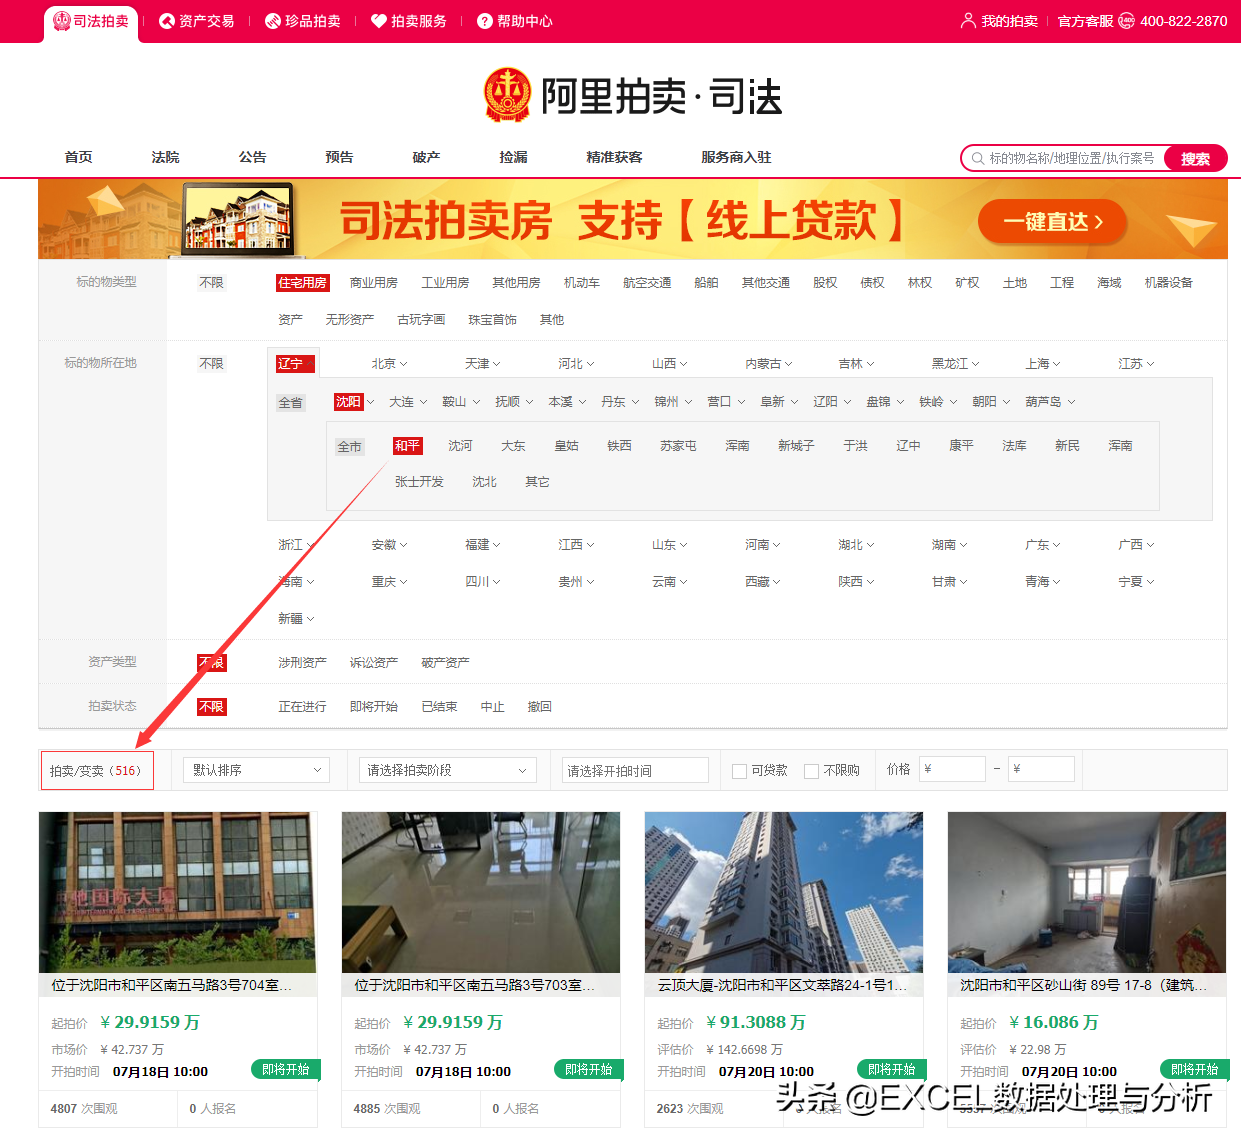Open the 南五马路3号703室 listing thumbnail

pyautogui.click(x=480, y=892)
